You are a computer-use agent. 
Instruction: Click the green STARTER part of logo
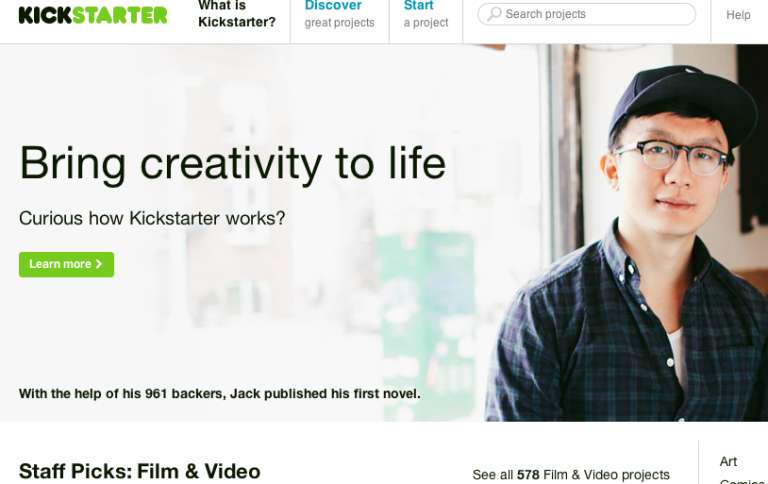click(120, 15)
